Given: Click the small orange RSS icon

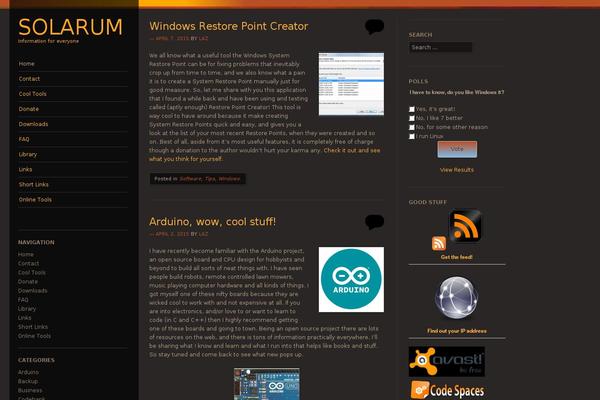Looking at the screenshot, I should 439,243.
